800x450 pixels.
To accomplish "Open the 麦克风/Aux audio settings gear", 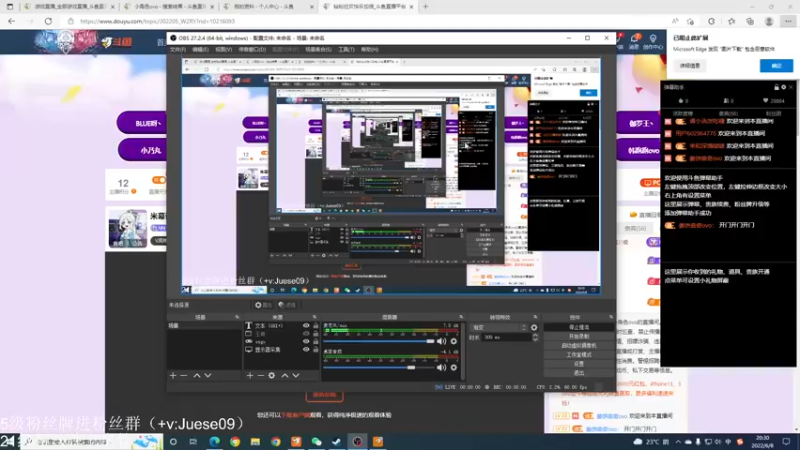I will 454,341.
